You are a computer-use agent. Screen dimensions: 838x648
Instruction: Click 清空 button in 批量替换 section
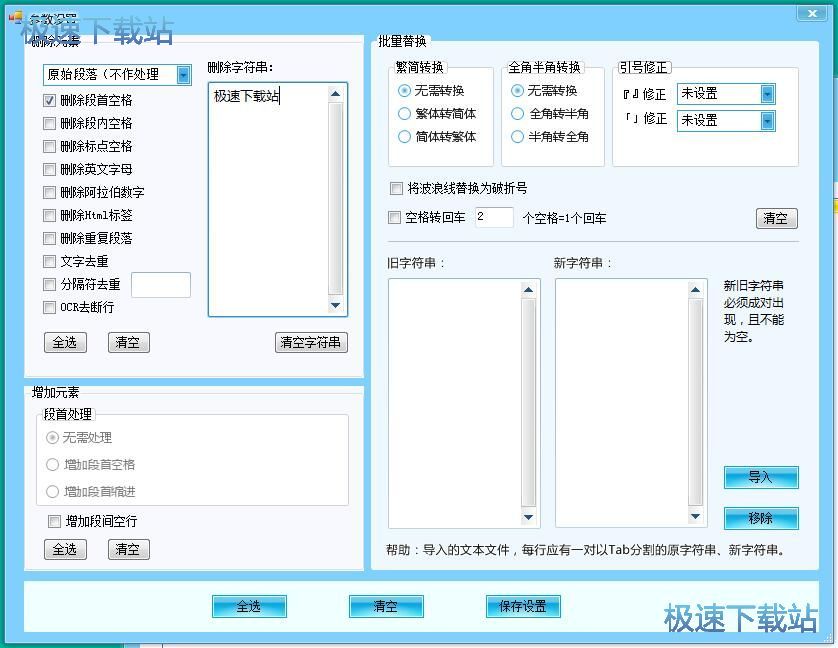pos(777,218)
